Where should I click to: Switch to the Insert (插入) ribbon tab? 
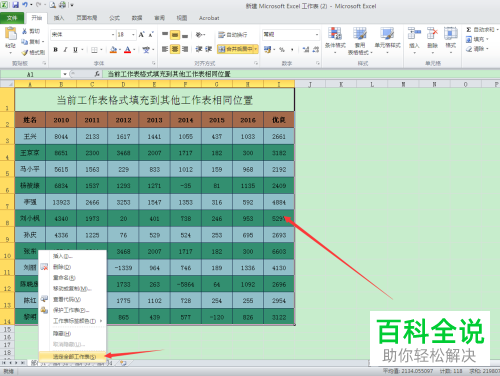coord(59,18)
